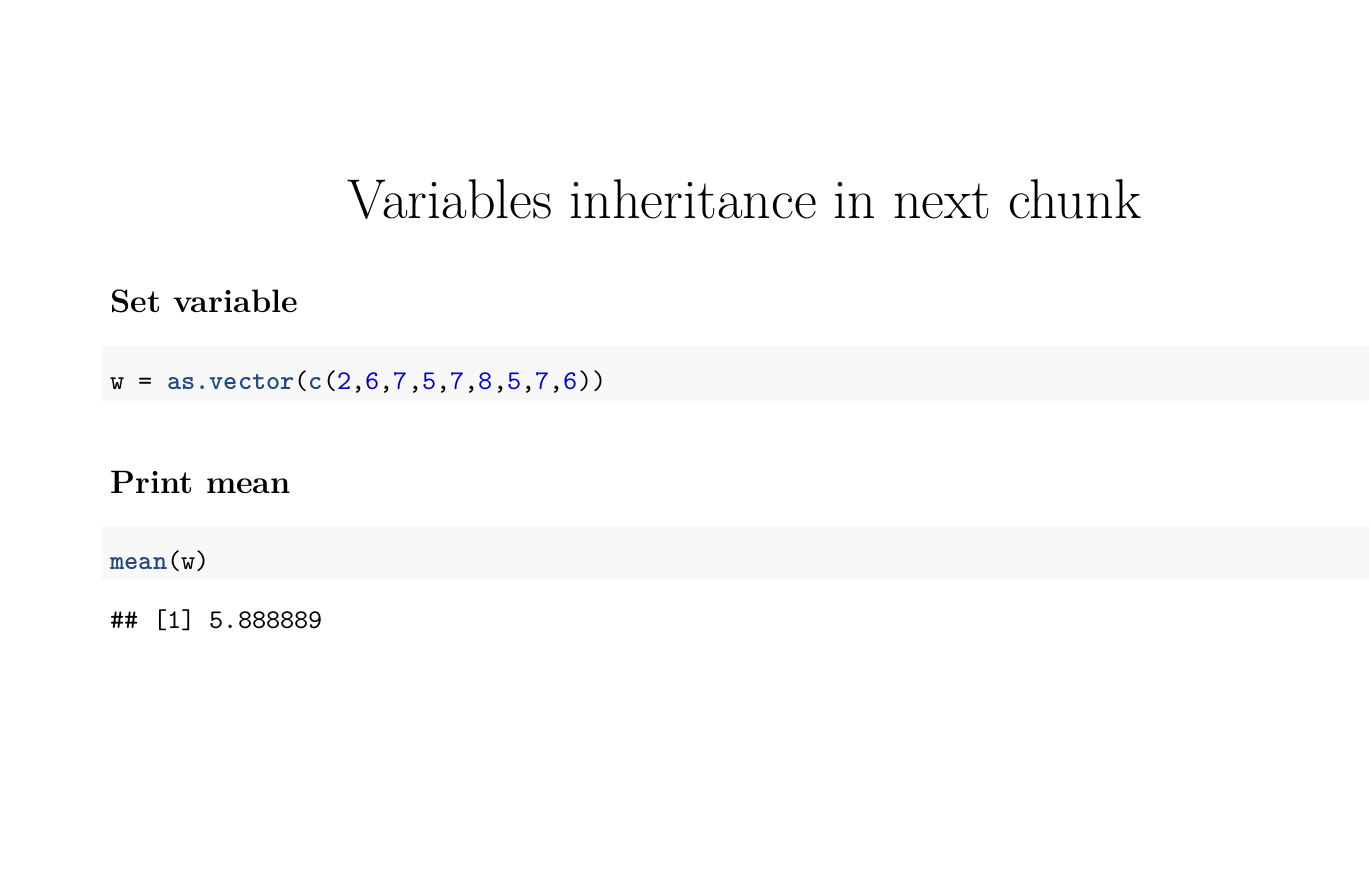
Task: Click the word "next" in the title
Action: [940, 203]
